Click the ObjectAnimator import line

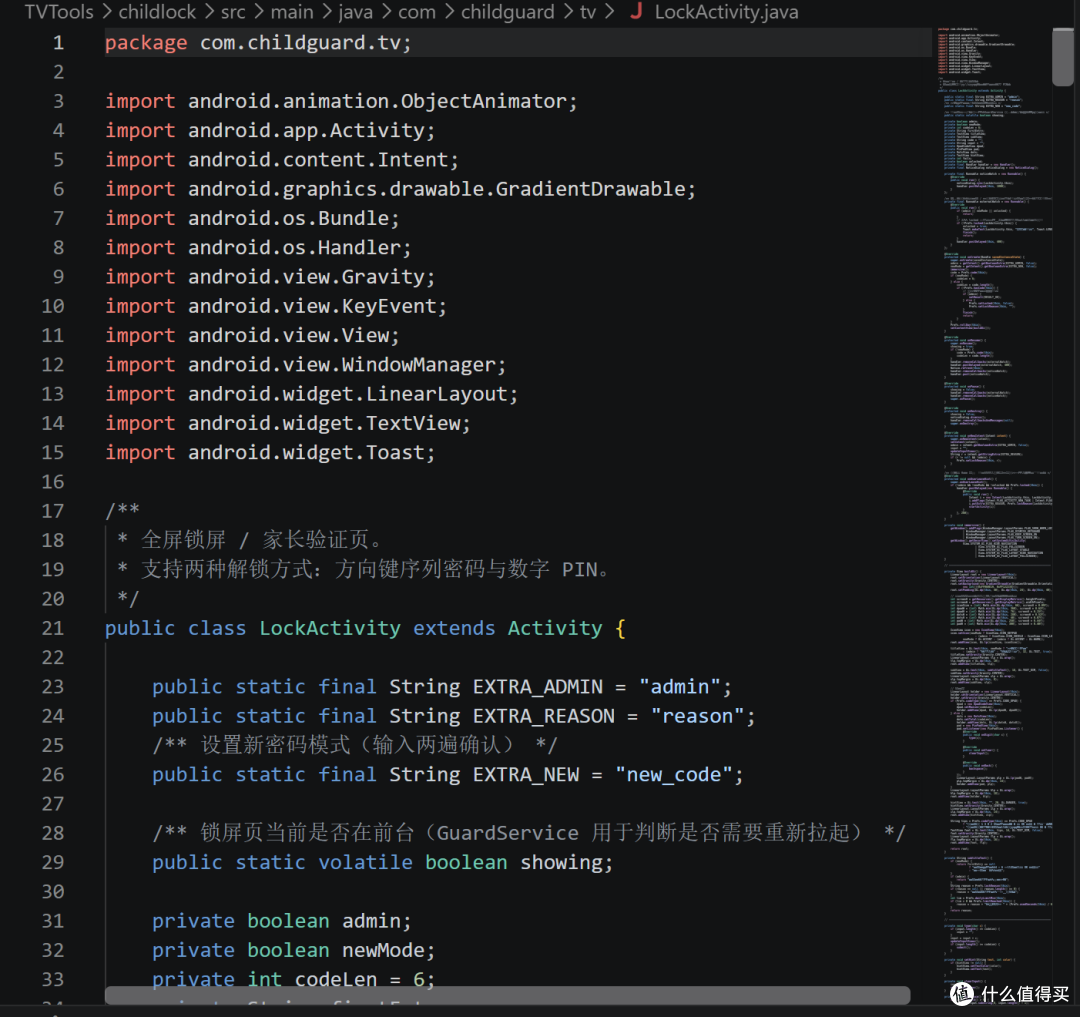(x=341, y=101)
